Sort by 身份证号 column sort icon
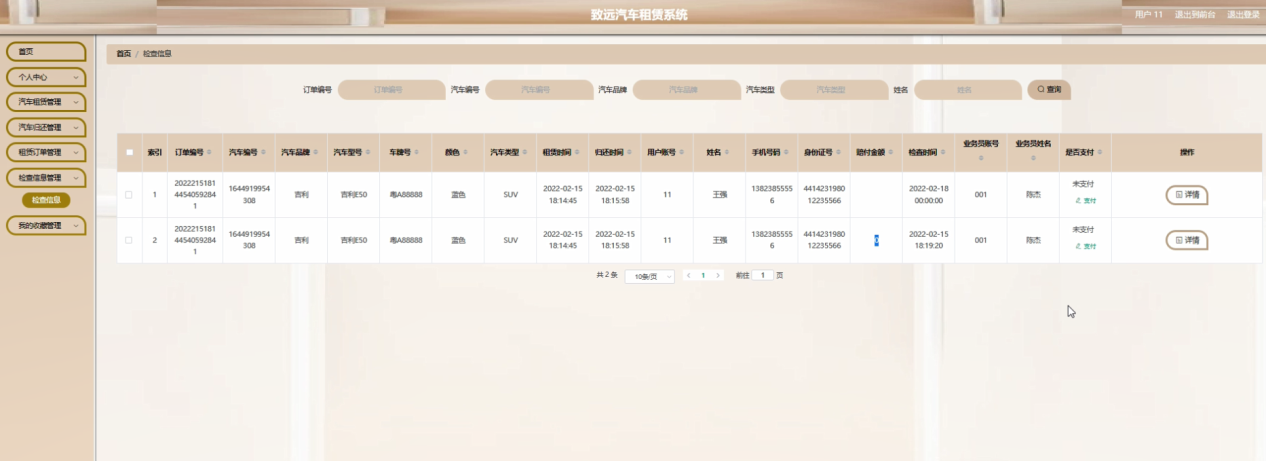 click(840, 153)
